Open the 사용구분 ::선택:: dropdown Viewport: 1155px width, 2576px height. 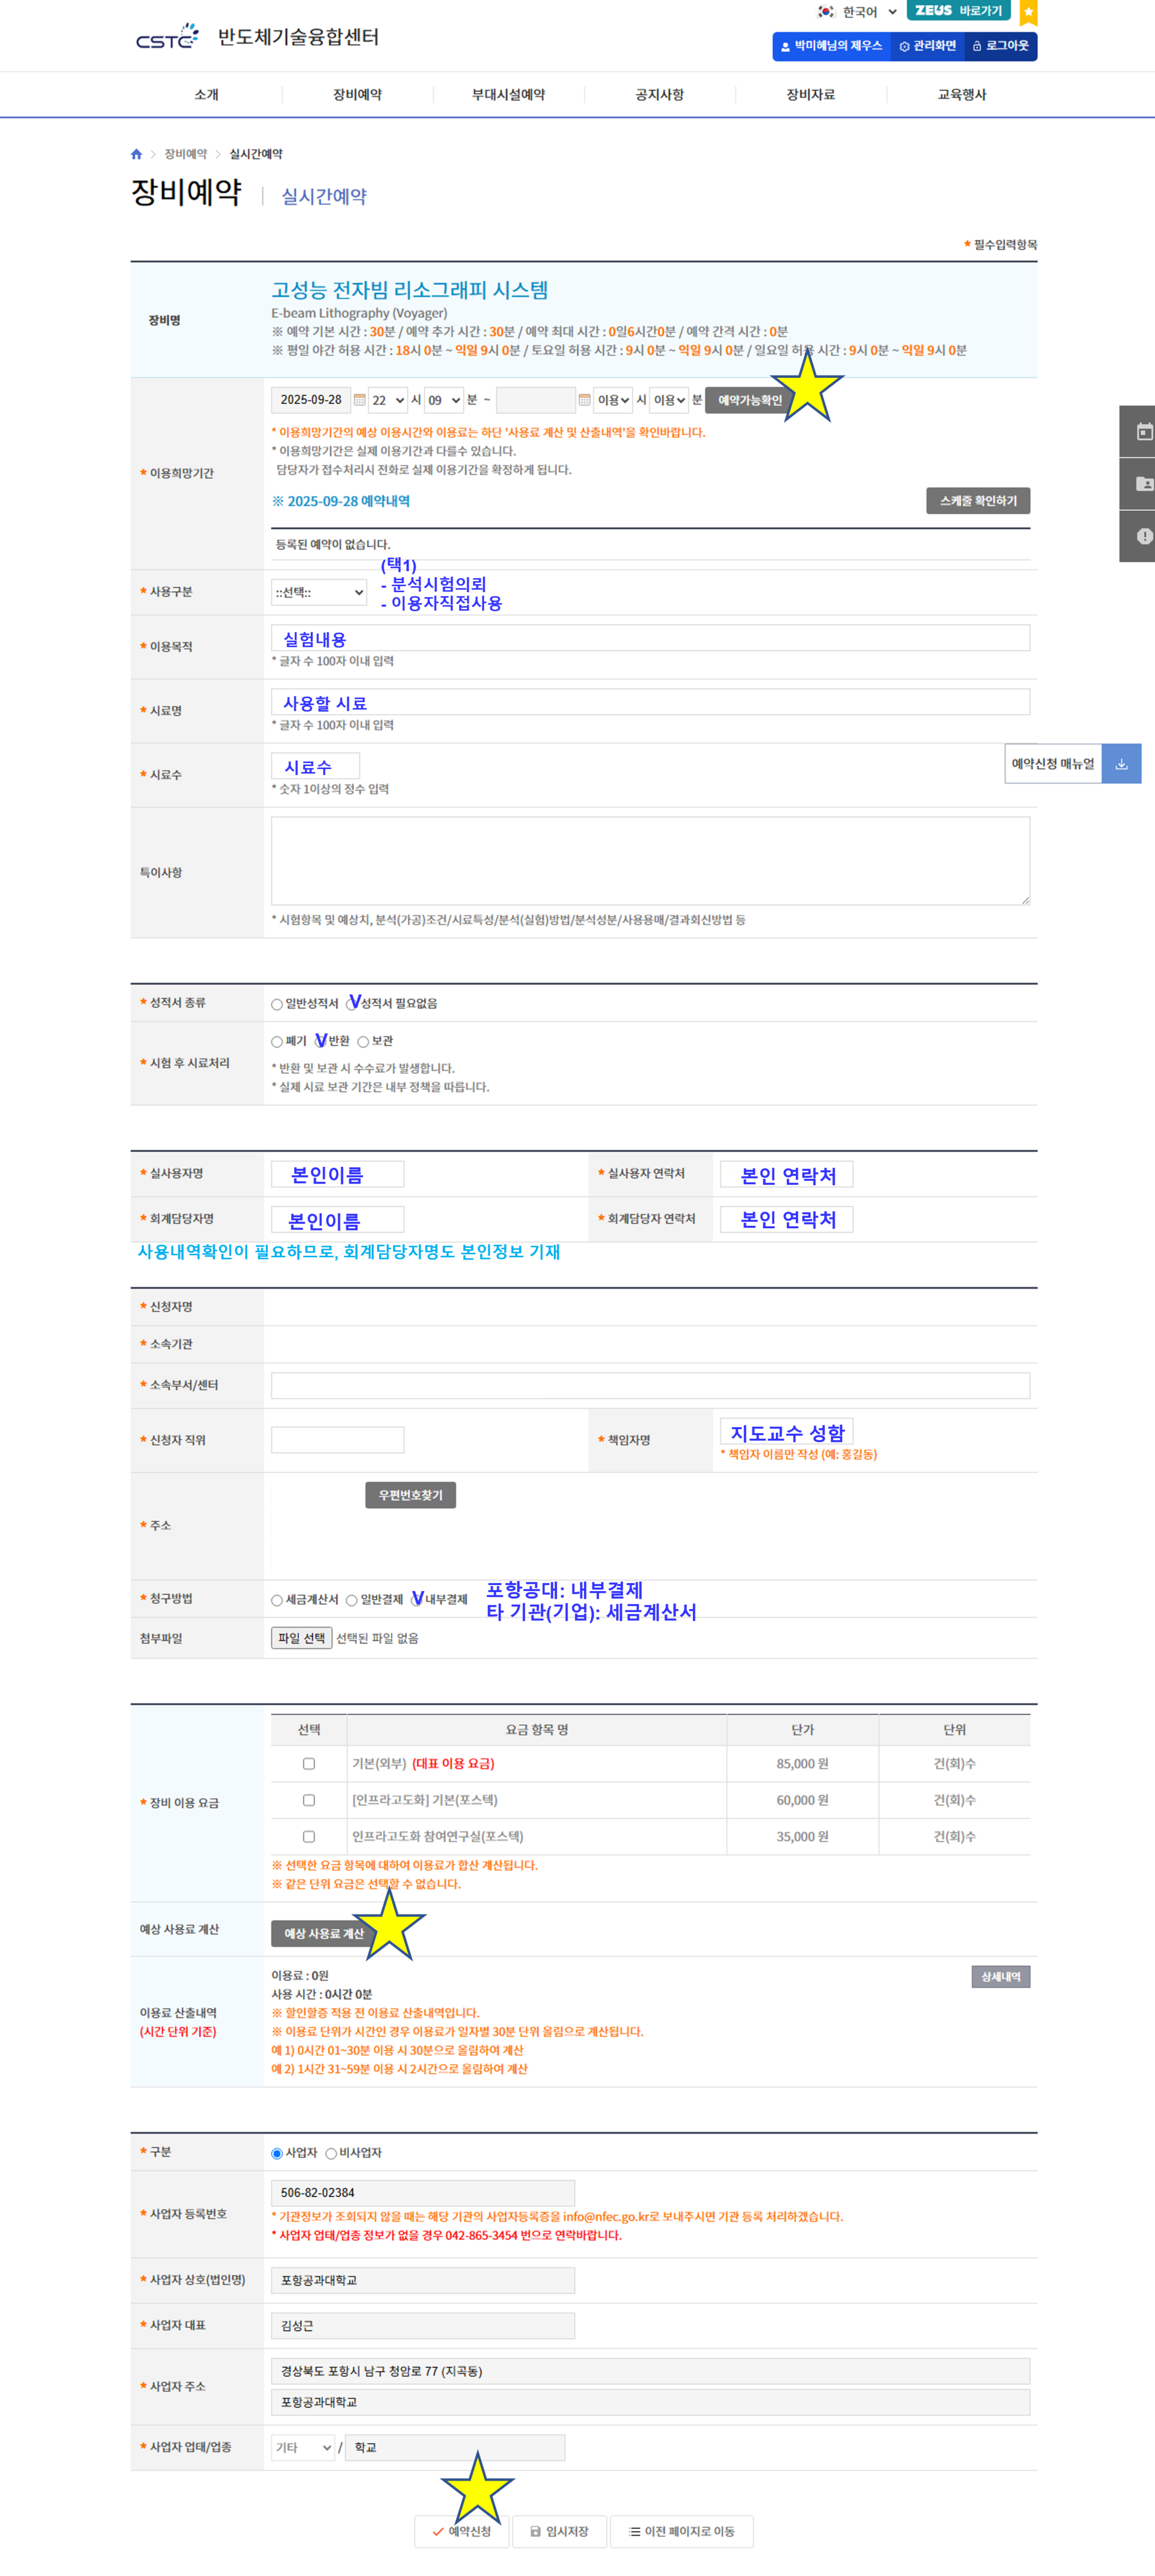coord(319,593)
